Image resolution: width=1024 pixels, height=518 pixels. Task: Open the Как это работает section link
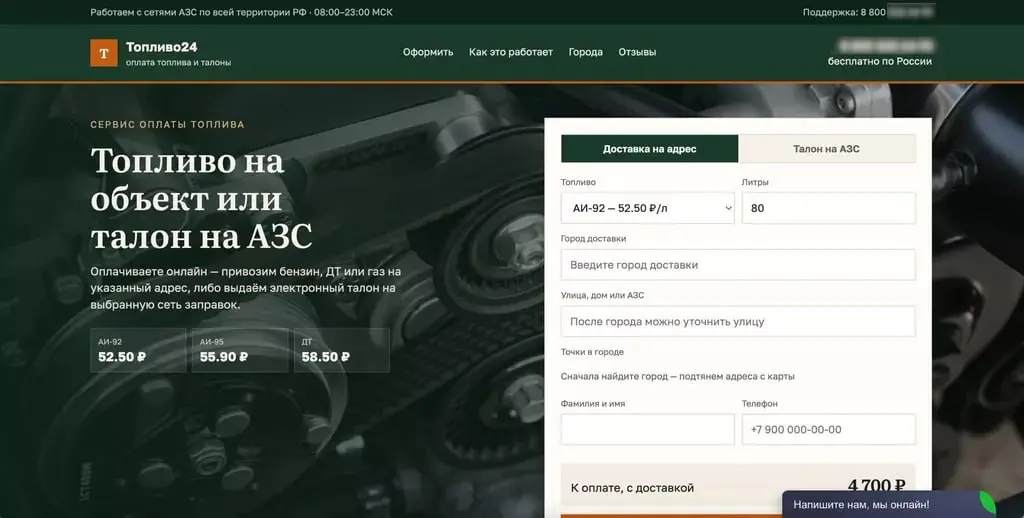511,52
